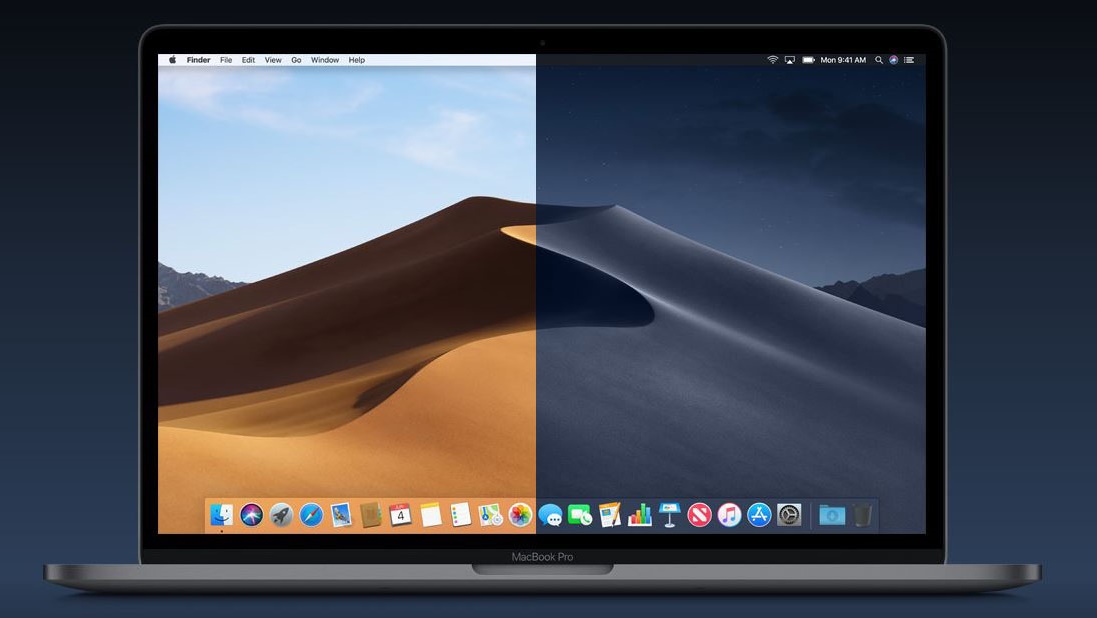Launch the Photos app from Dock
This screenshot has width=1097, height=618.
point(520,515)
